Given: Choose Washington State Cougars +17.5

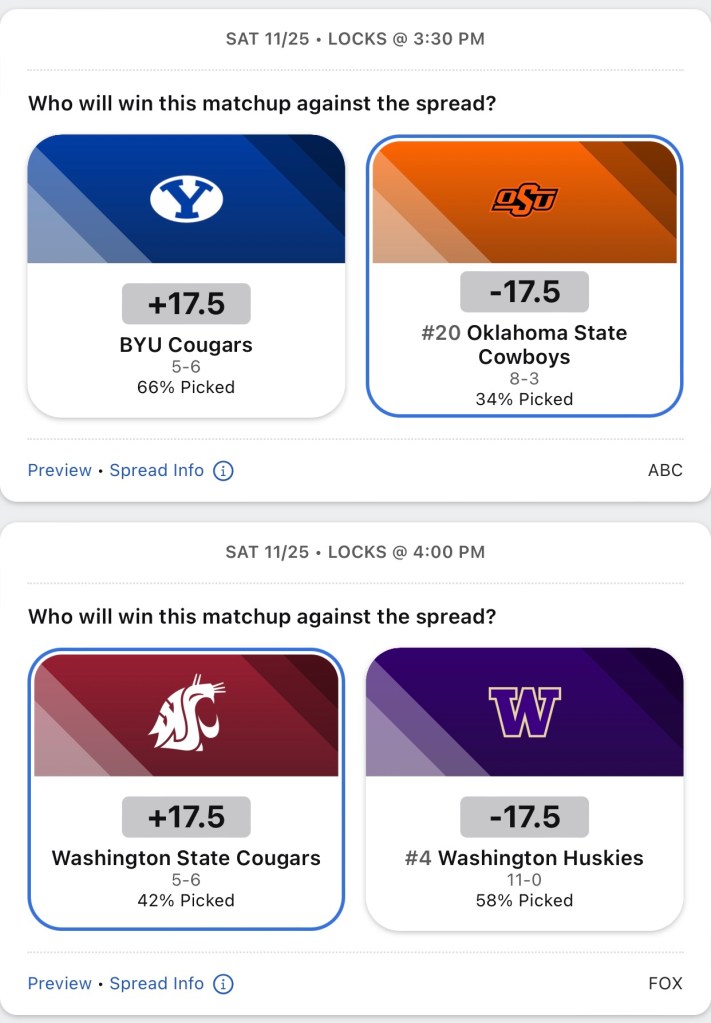Looking at the screenshot, I should tap(186, 817).
